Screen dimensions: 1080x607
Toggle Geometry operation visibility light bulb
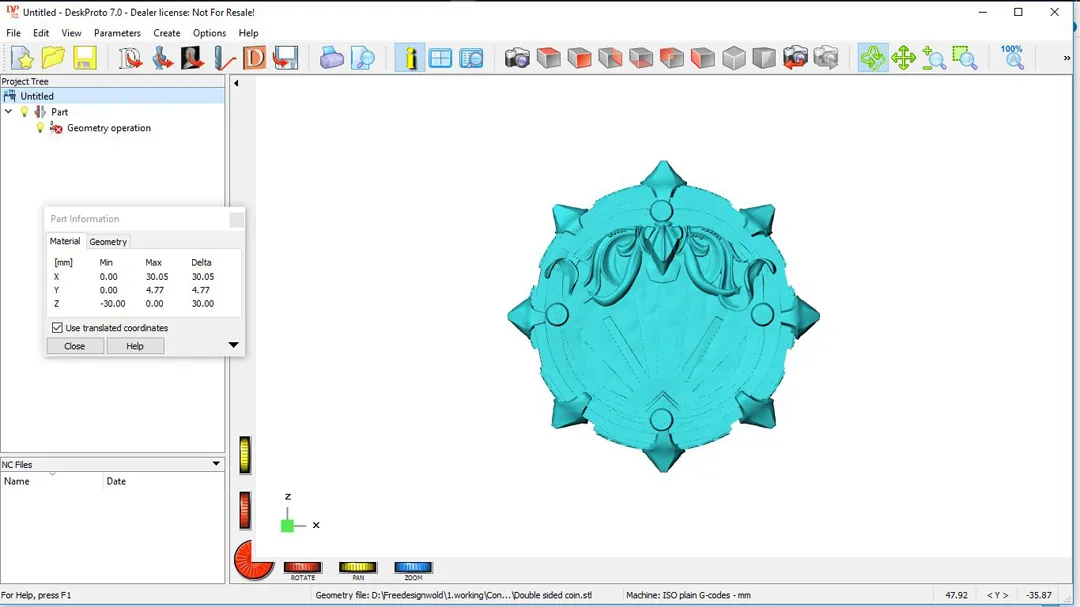click(40, 128)
